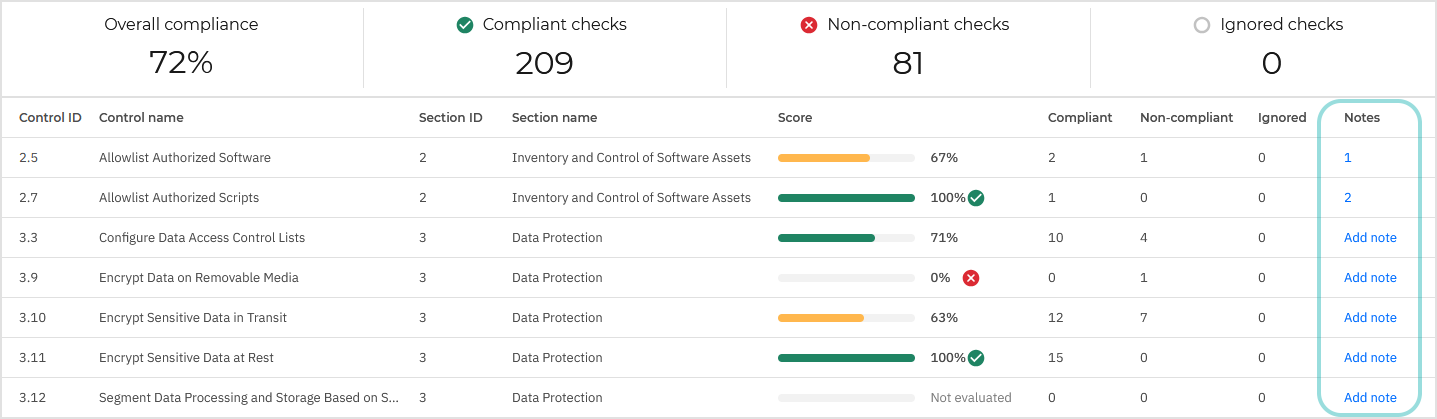Sort by Ignored column header
1437x419 pixels.
tap(1282, 118)
